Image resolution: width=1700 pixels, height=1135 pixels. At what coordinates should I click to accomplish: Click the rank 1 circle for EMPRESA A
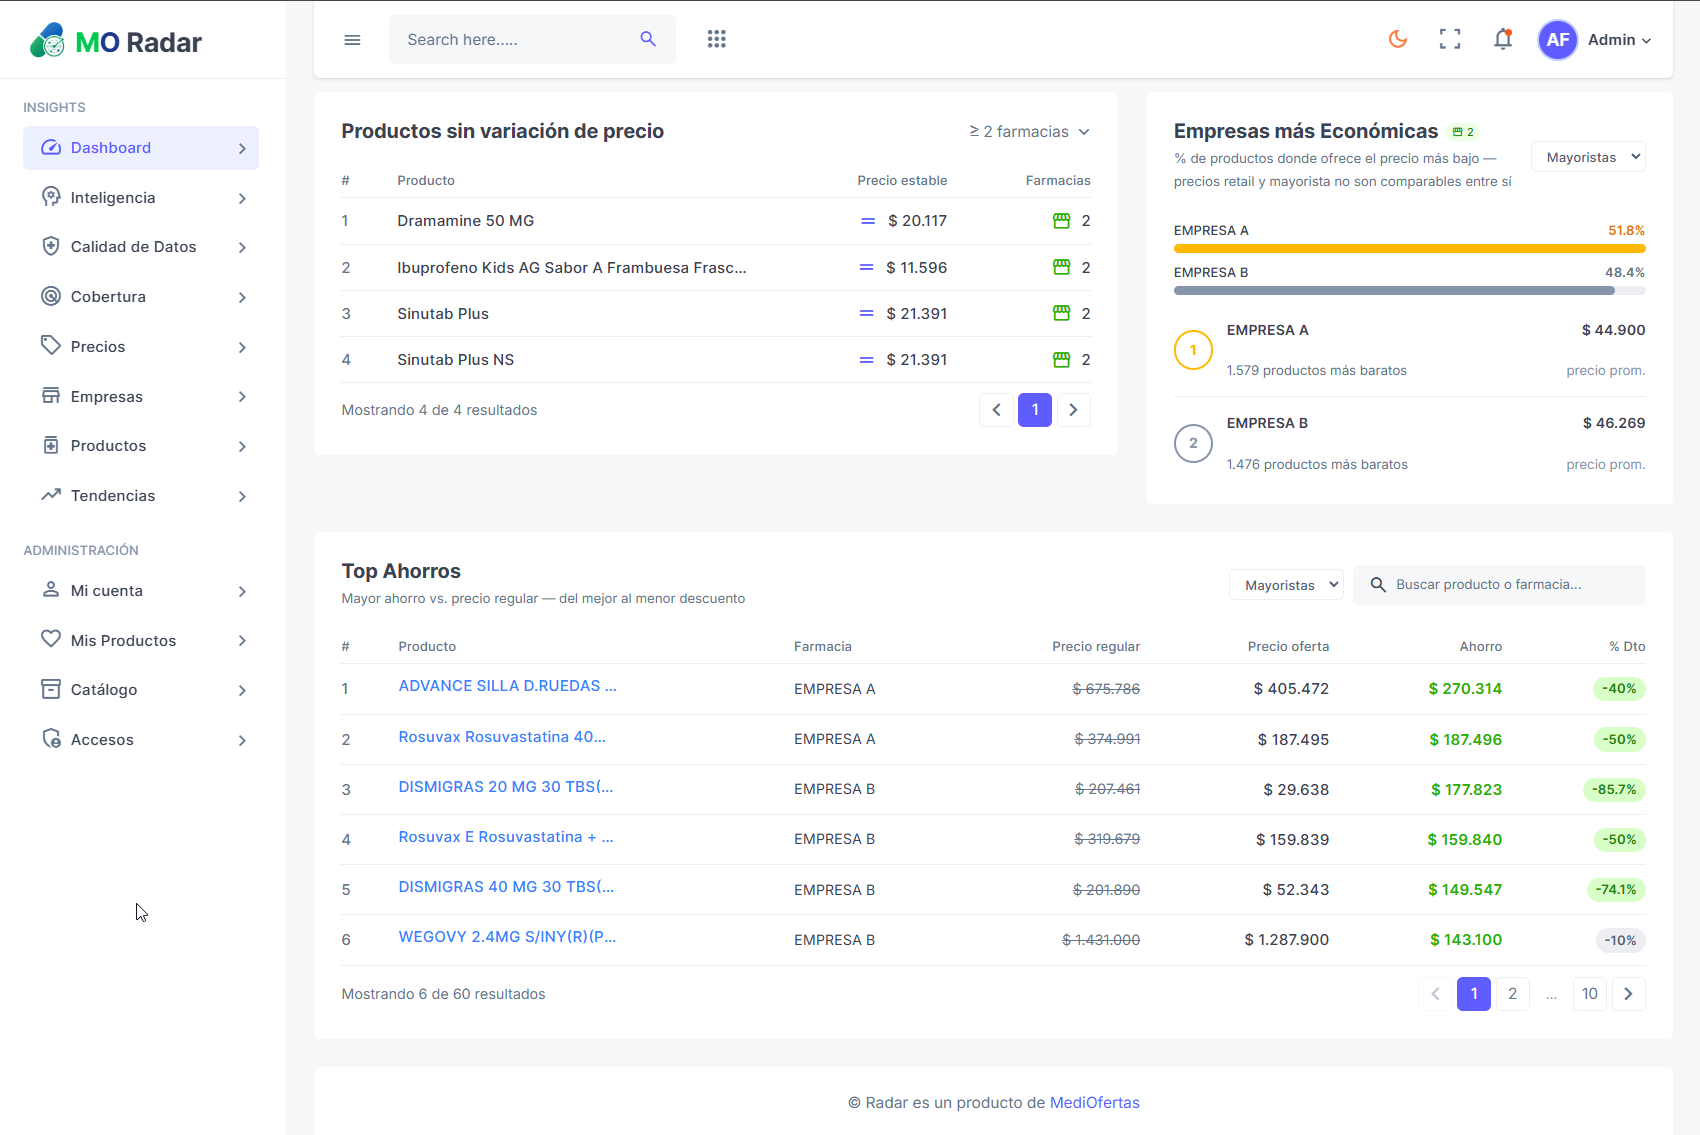pyautogui.click(x=1193, y=350)
